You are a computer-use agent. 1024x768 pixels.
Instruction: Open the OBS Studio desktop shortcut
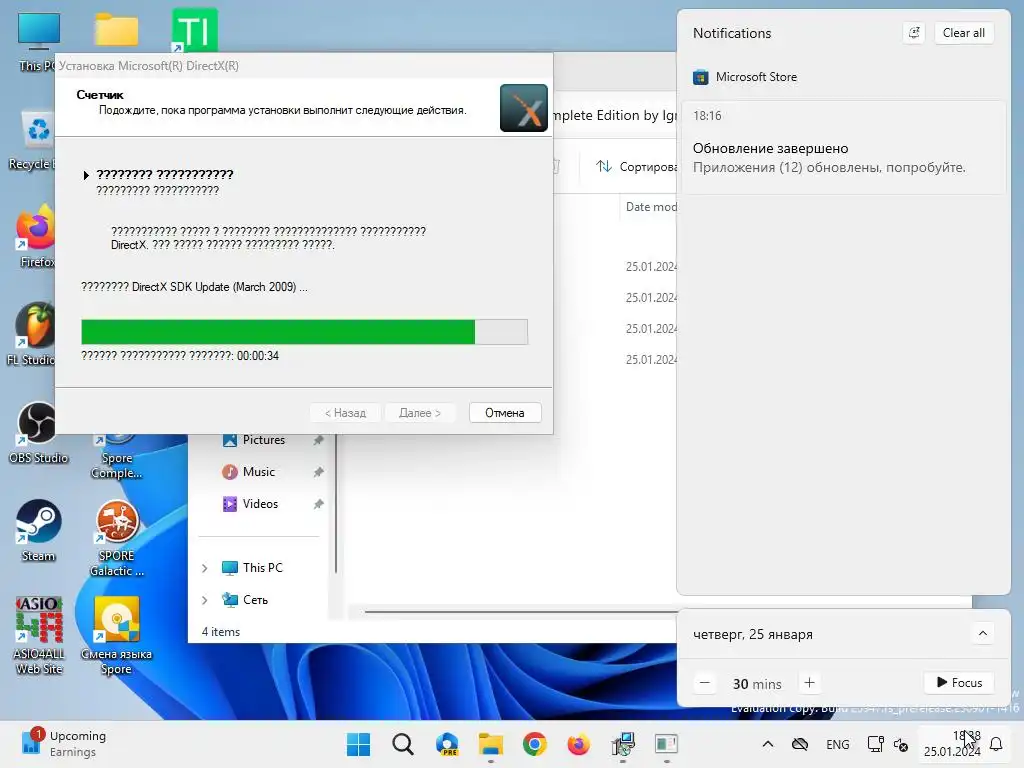click(x=38, y=433)
